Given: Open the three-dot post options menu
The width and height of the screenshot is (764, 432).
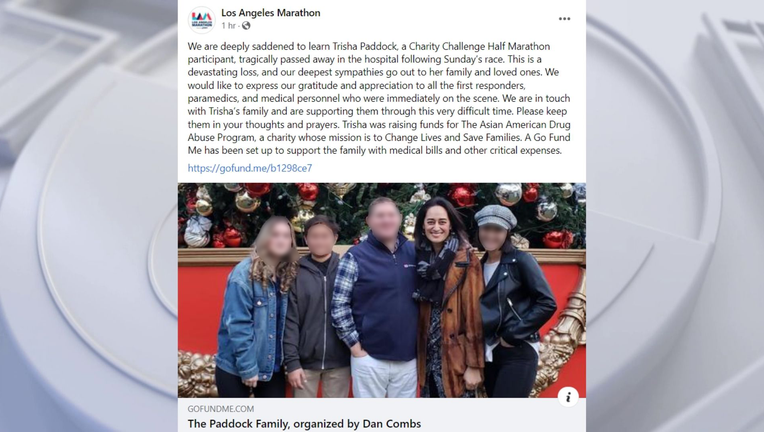Looking at the screenshot, I should click(x=564, y=19).
